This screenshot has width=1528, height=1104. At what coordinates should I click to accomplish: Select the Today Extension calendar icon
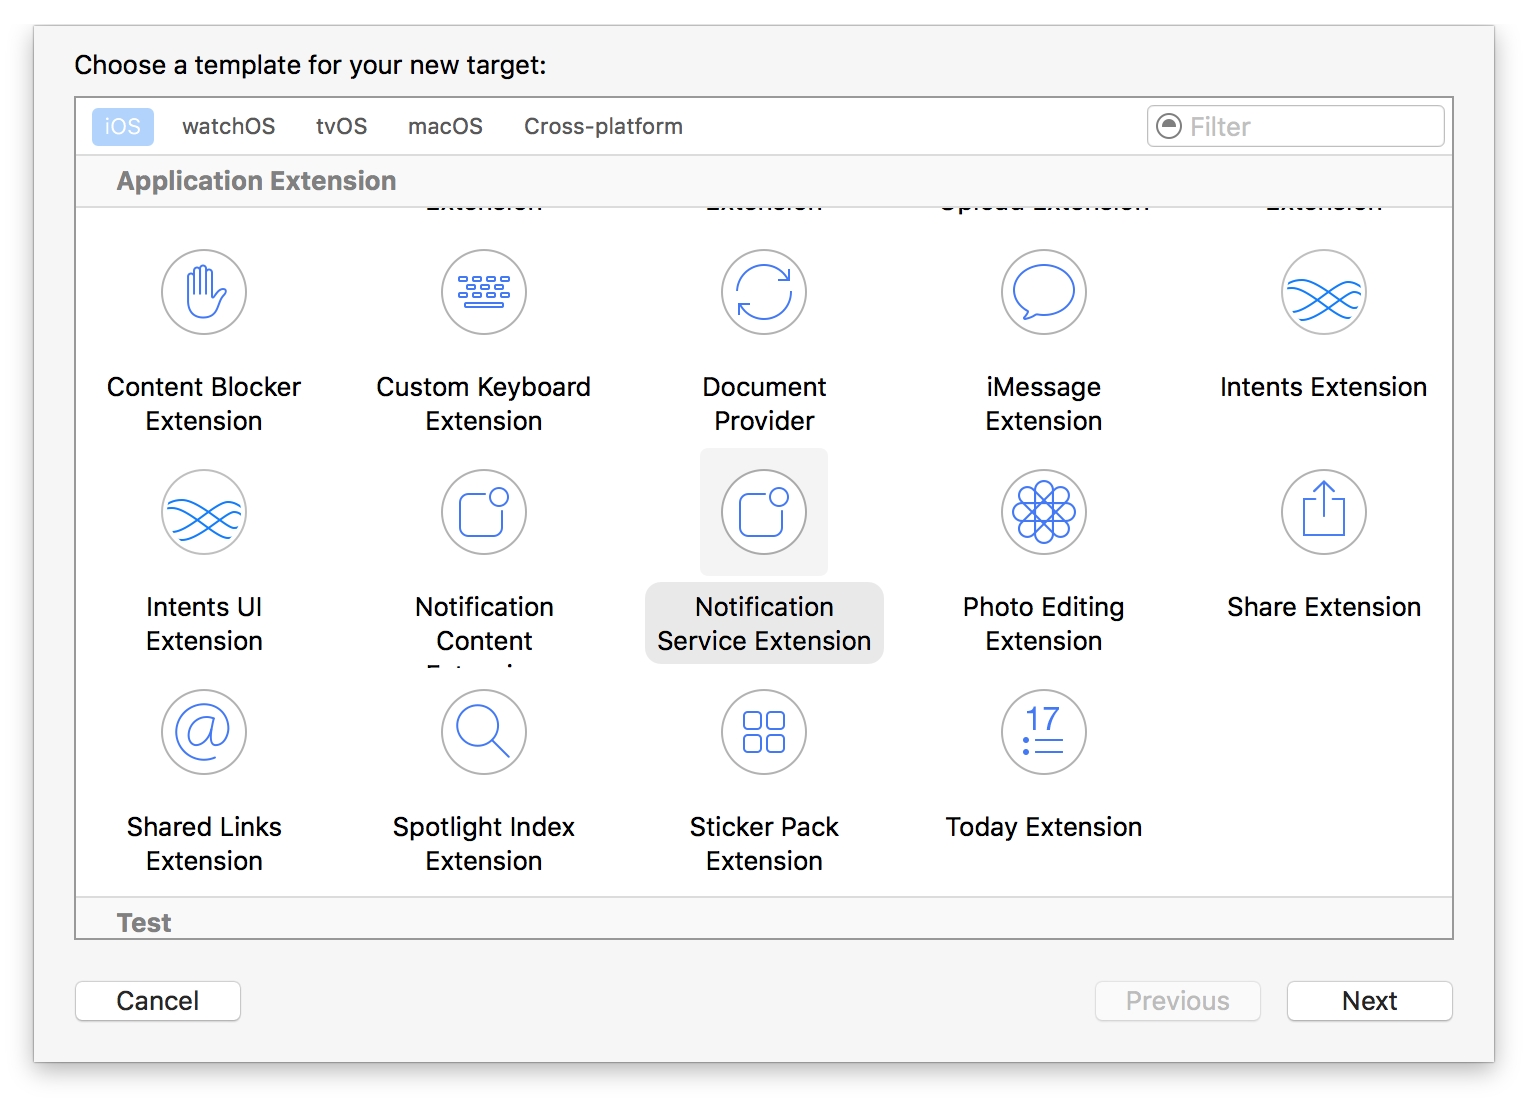point(1044,732)
